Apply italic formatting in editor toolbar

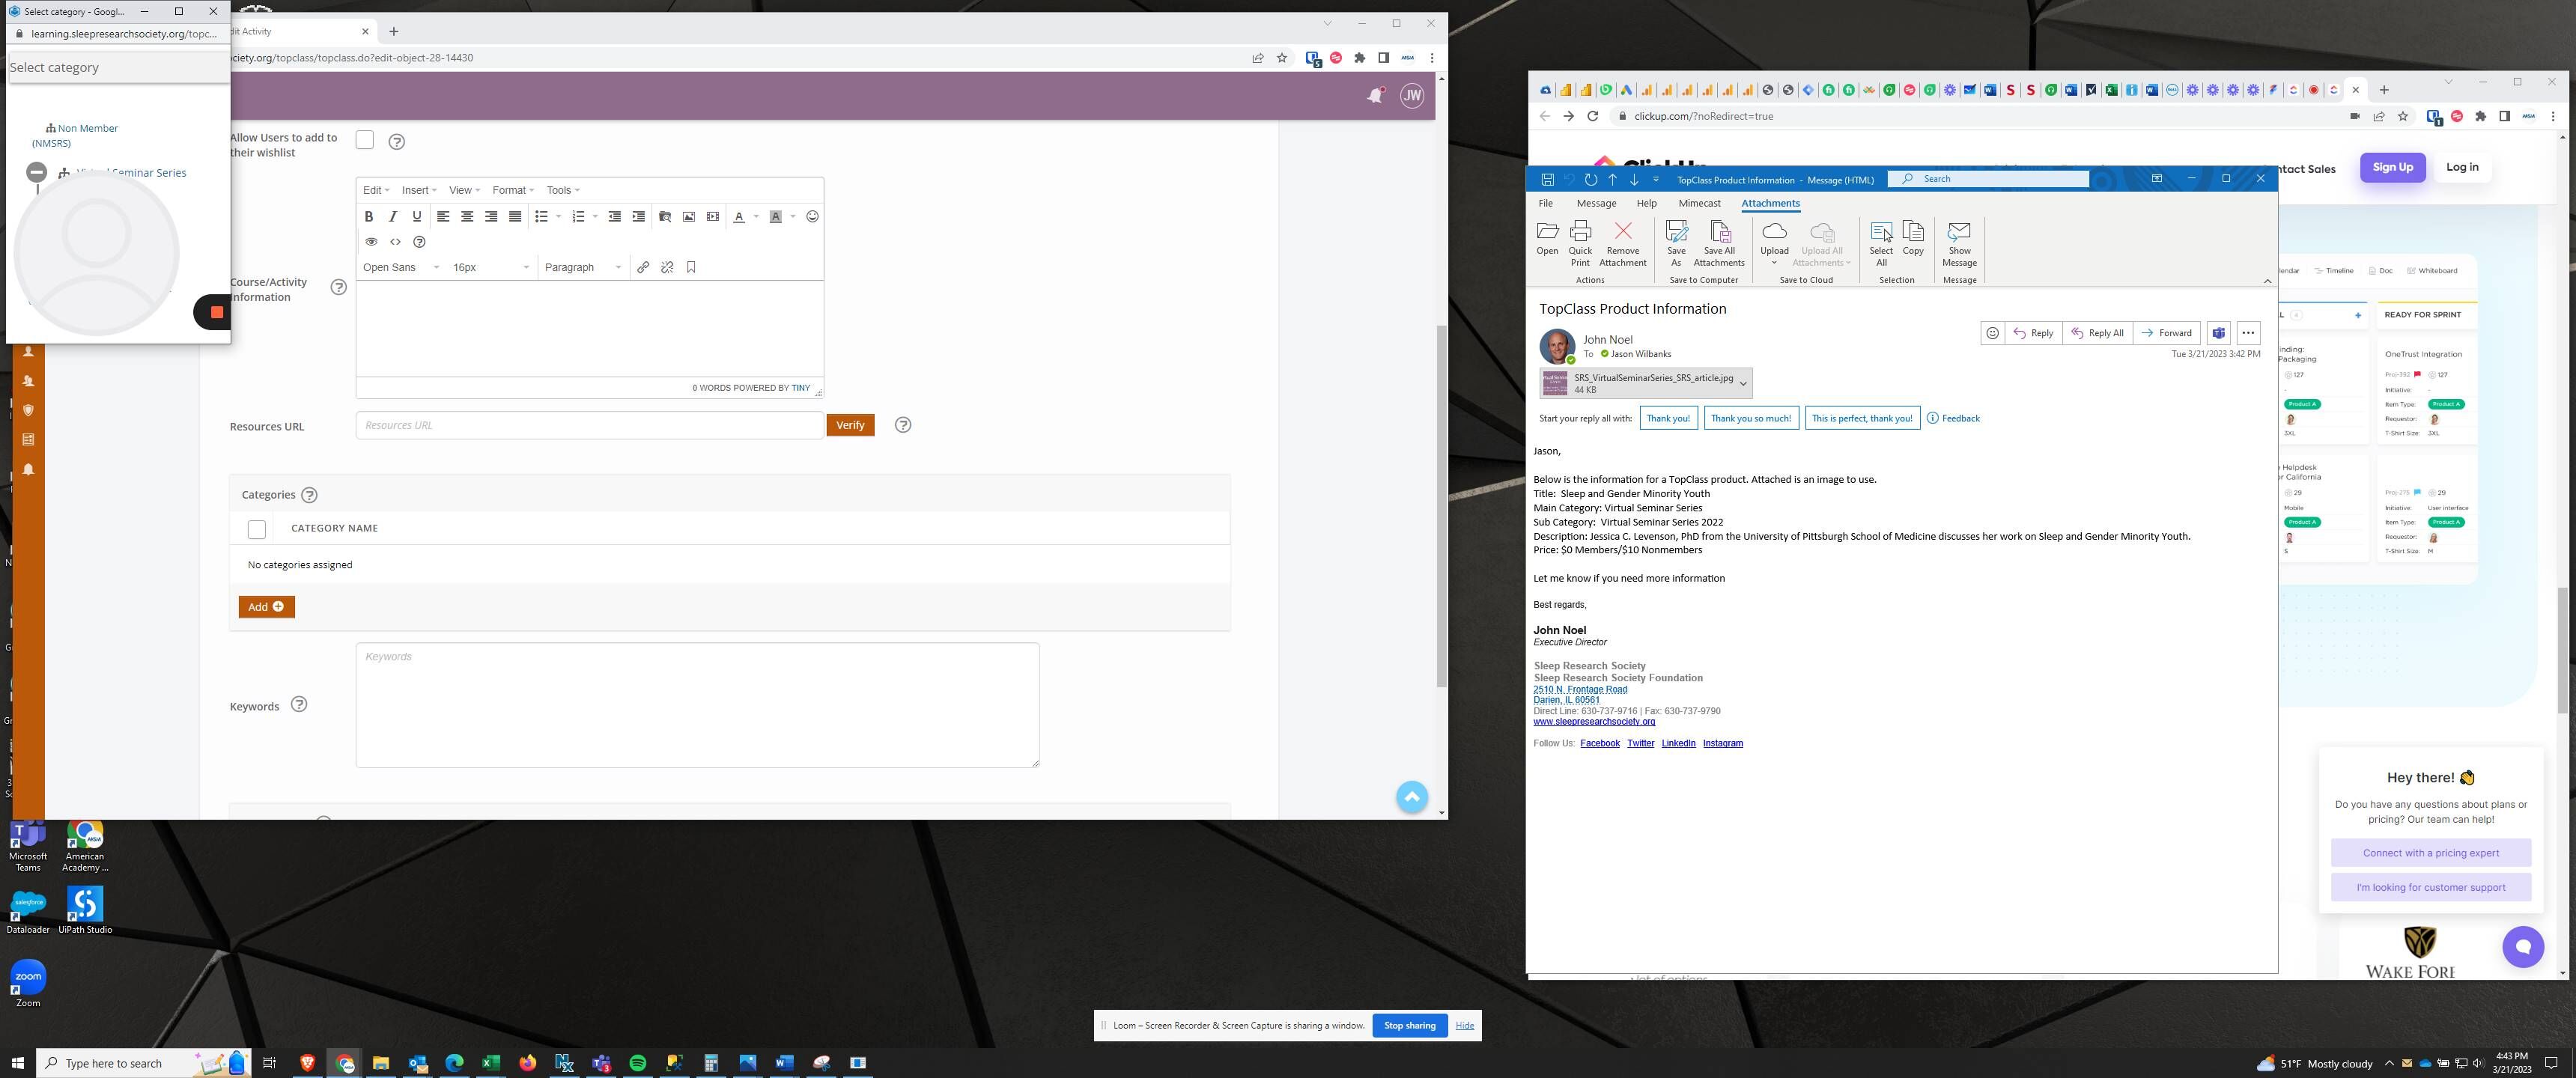393,216
